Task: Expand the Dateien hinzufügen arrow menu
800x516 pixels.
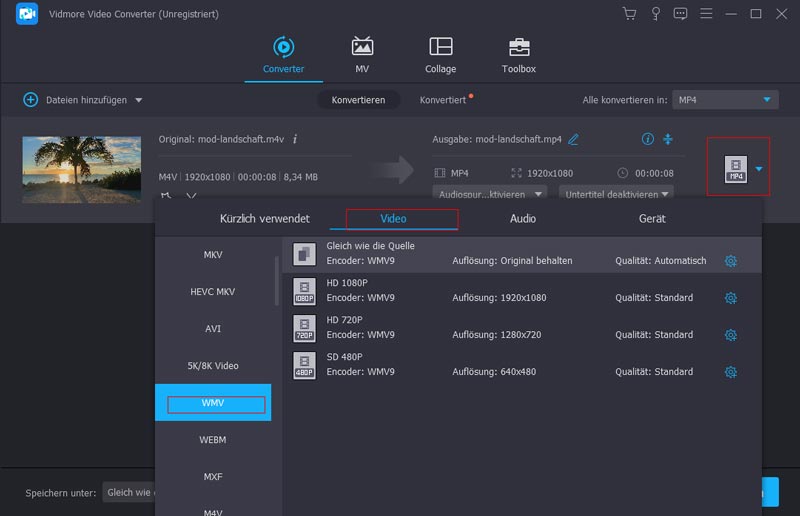Action: pyautogui.click(x=138, y=100)
